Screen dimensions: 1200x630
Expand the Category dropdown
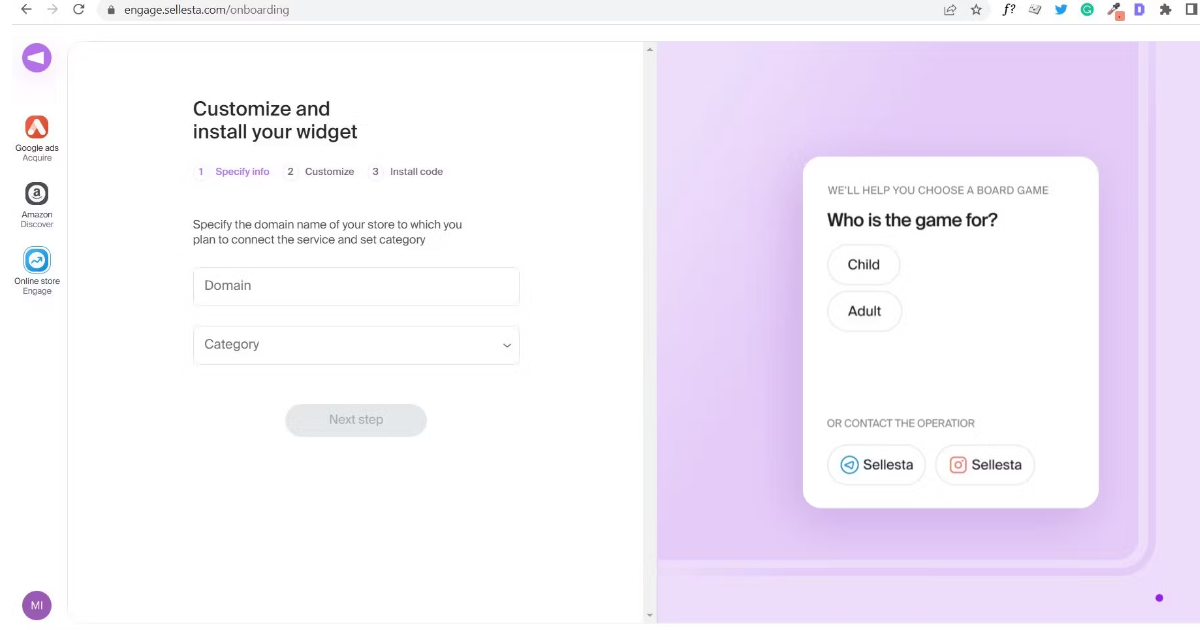(x=356, y=345)
